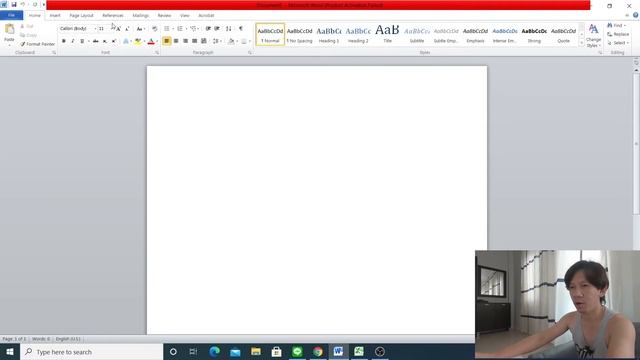This screenshot has width=640, height=360.
Task: Click the Sort icon
Action: pyautogui.click(x=229, y=29)
